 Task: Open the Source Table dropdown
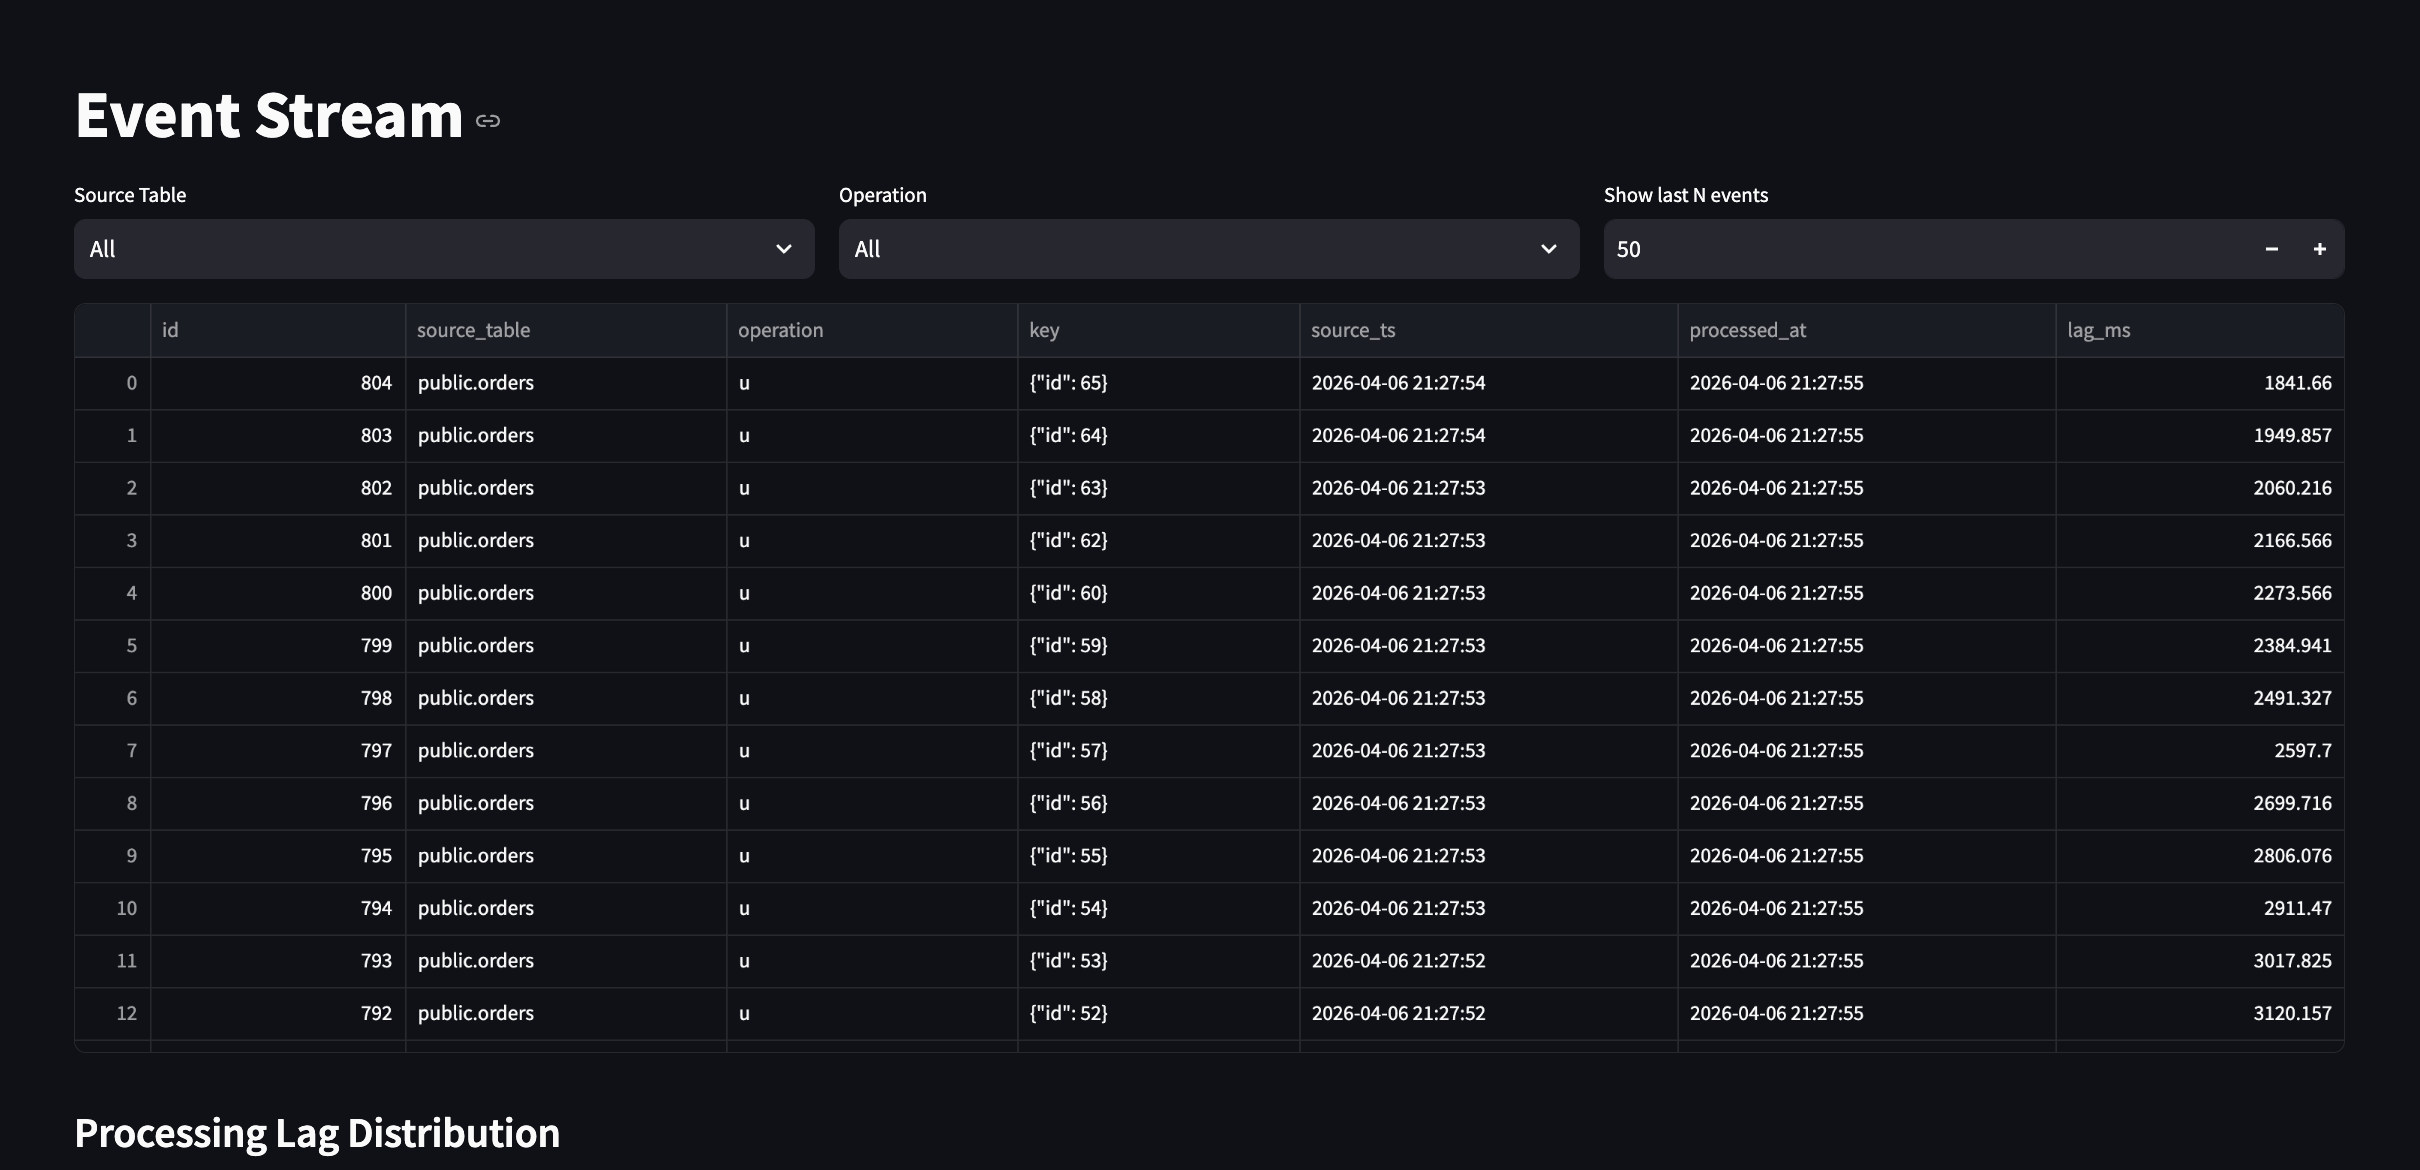(444, 249)
